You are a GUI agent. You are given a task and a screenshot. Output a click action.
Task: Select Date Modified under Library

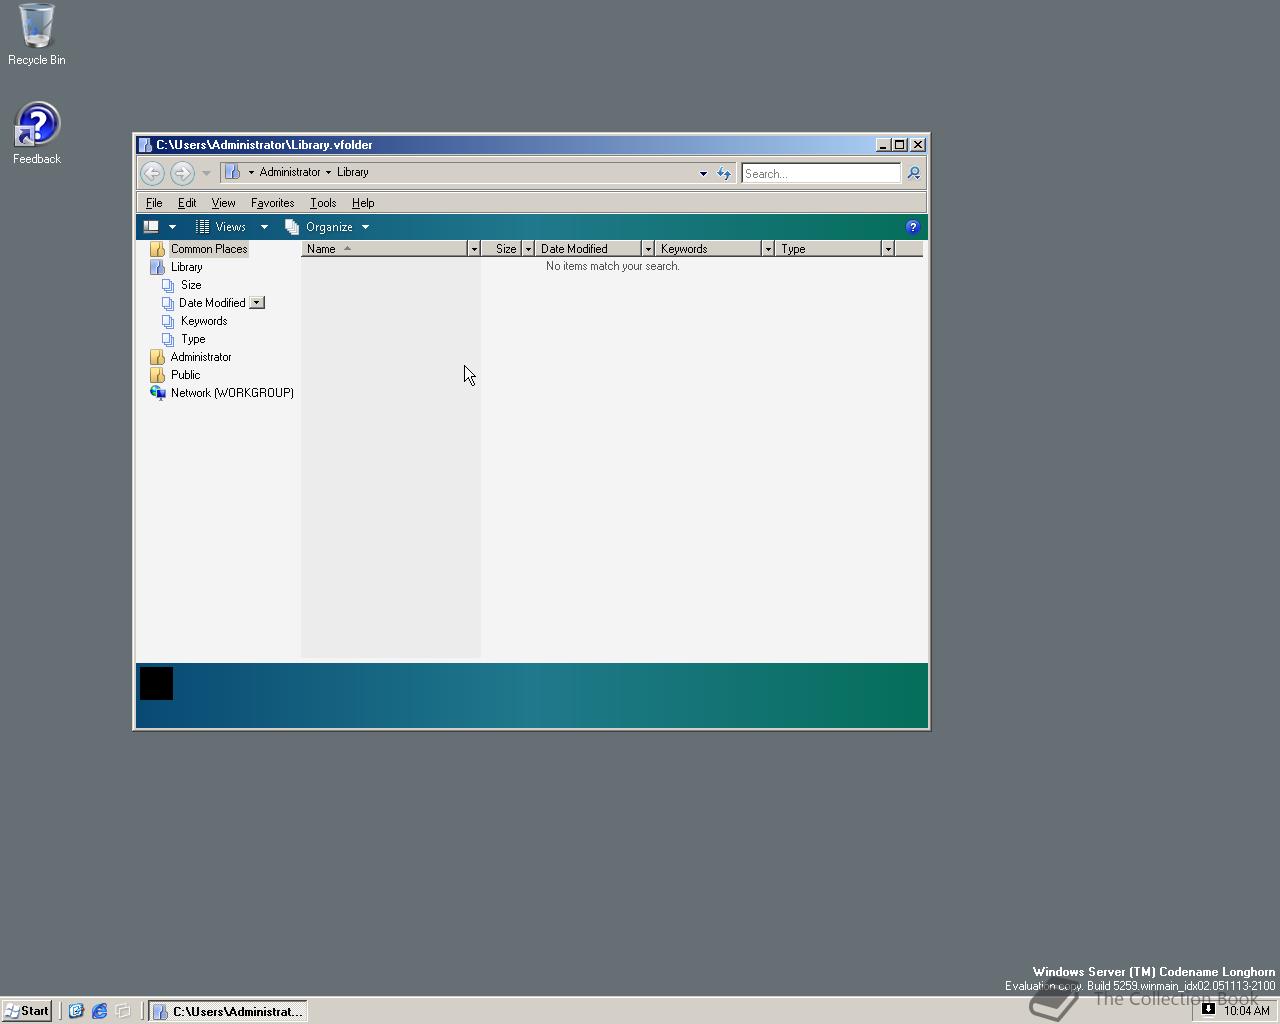[212, 303]
